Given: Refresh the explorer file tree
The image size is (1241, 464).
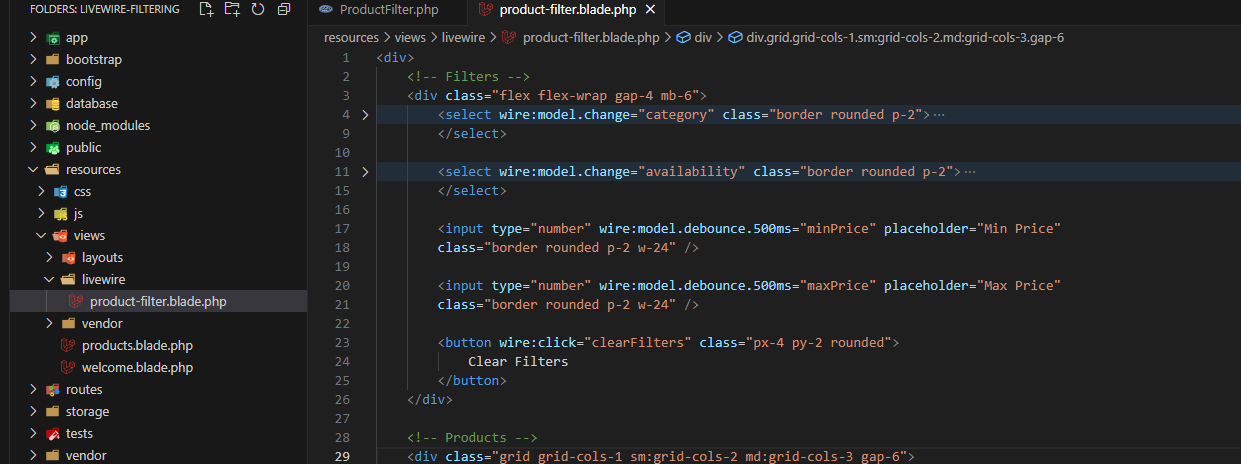Looking at the screenshot, I should [x=258, y=10].
